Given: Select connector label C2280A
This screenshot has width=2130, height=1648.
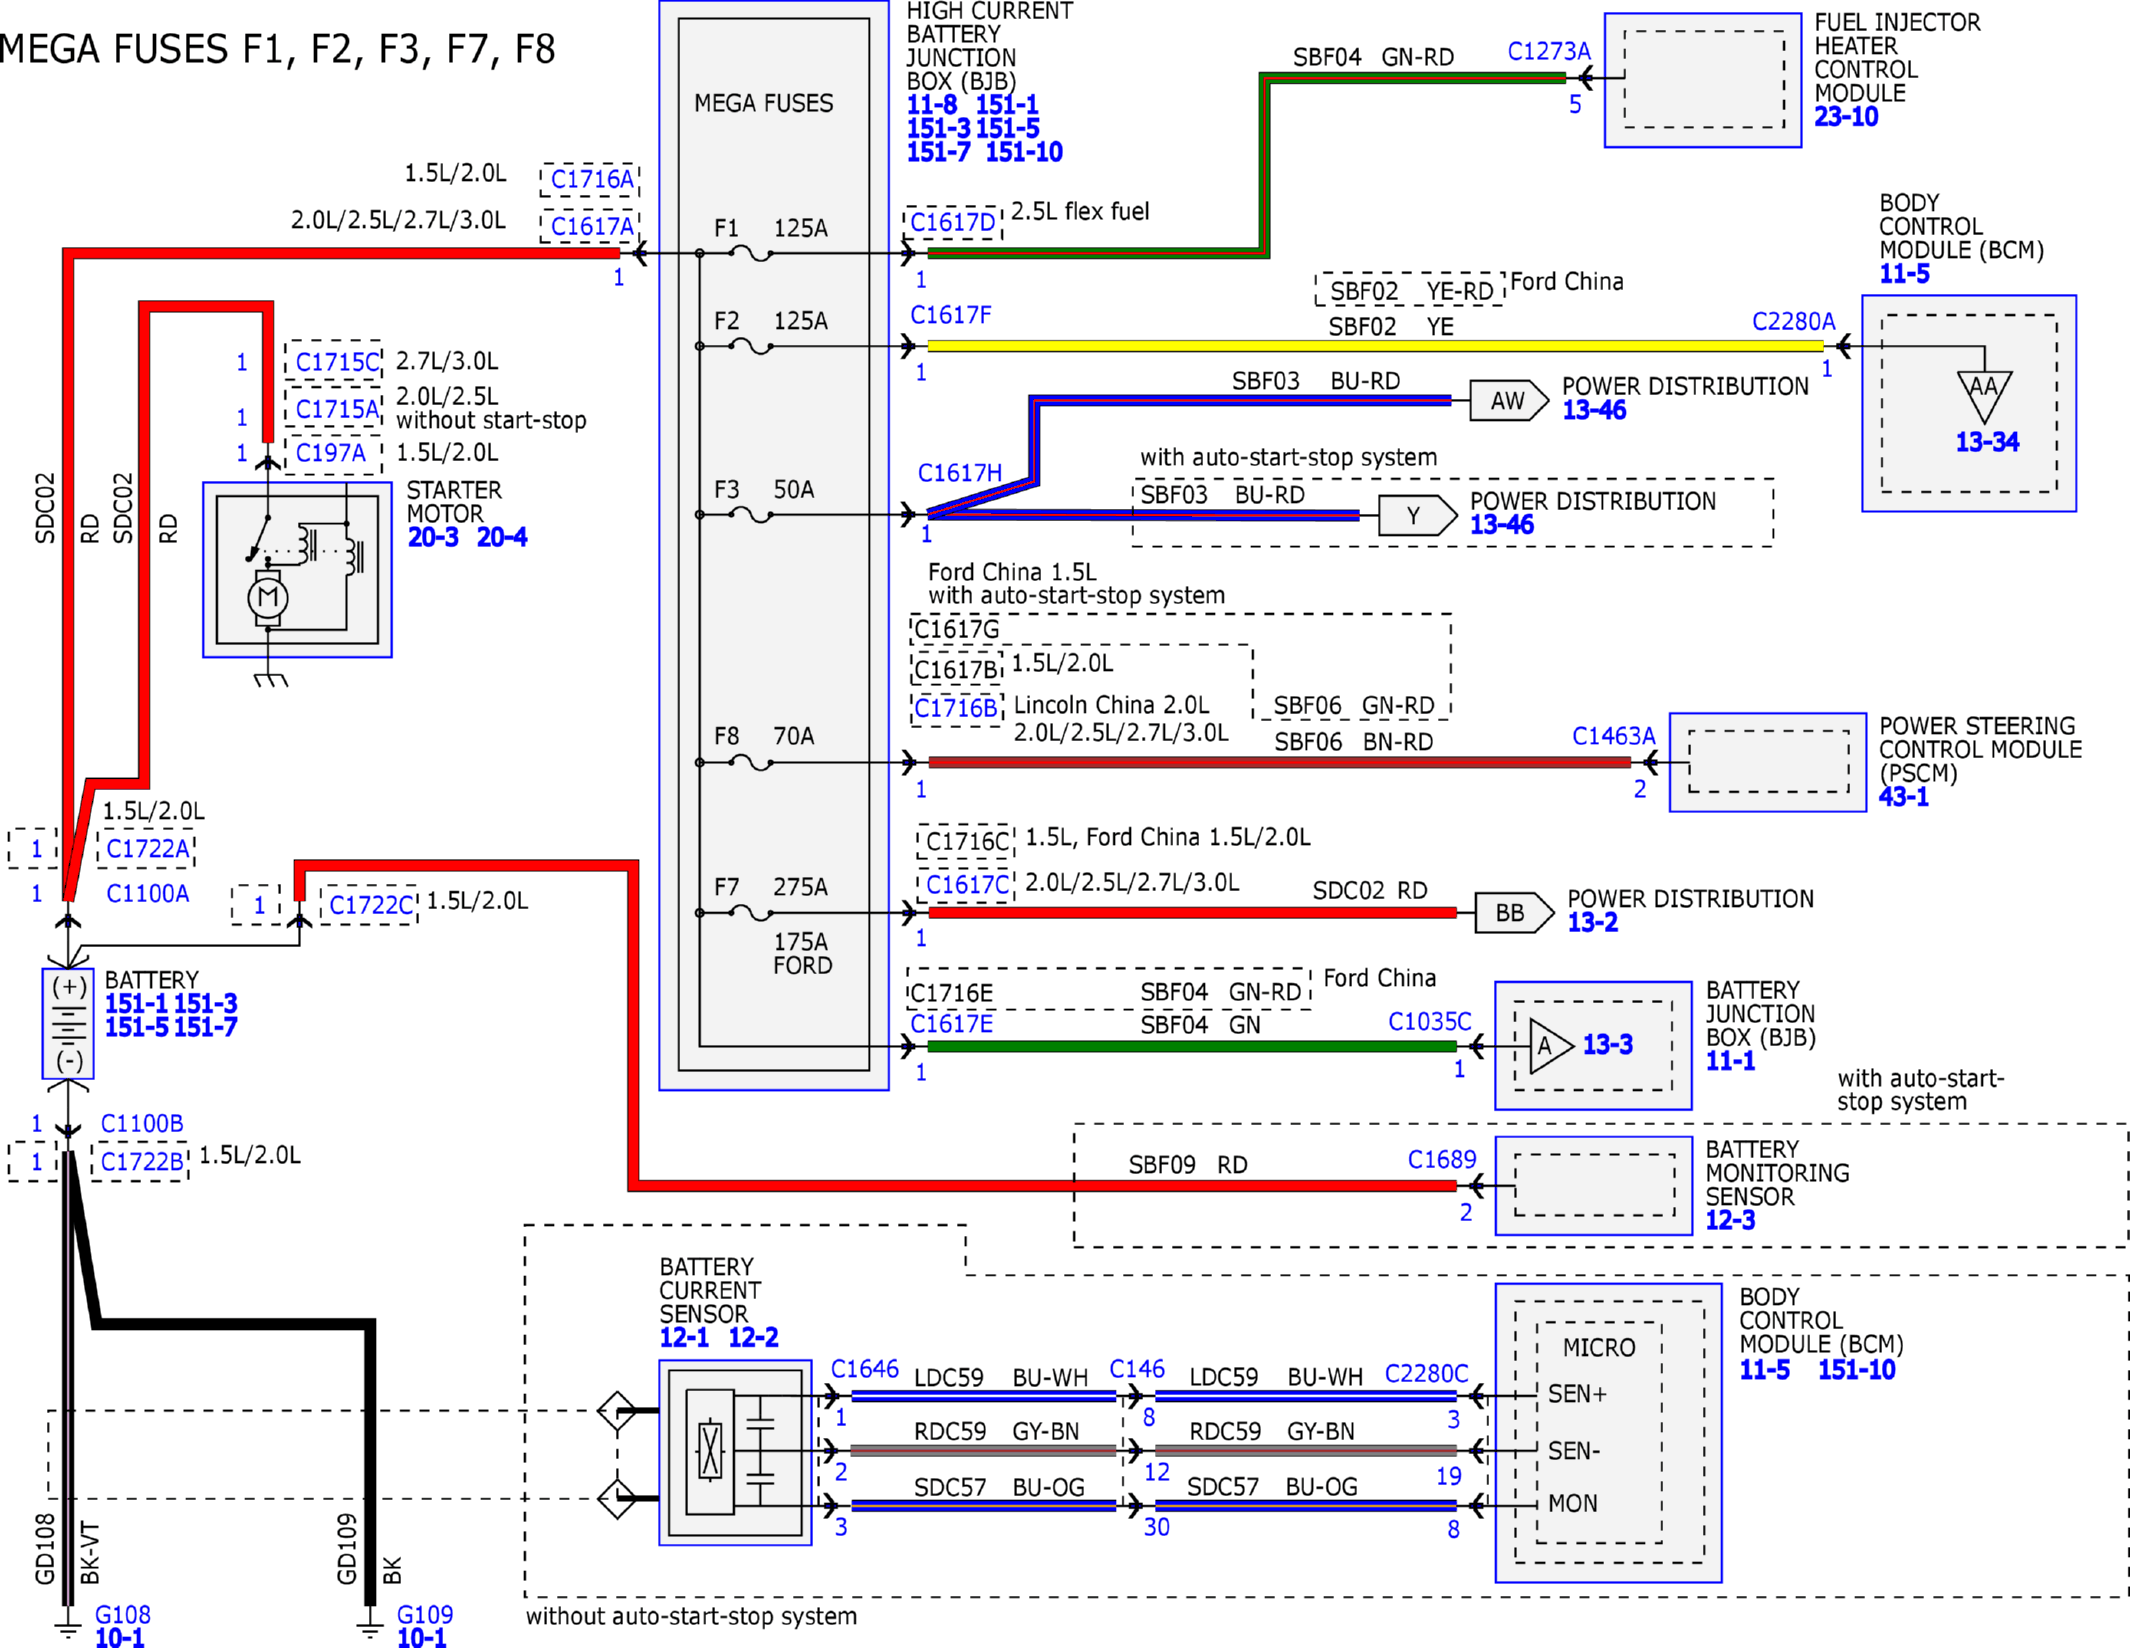Looking at the screenshot, I should [x=1793, y=321].
